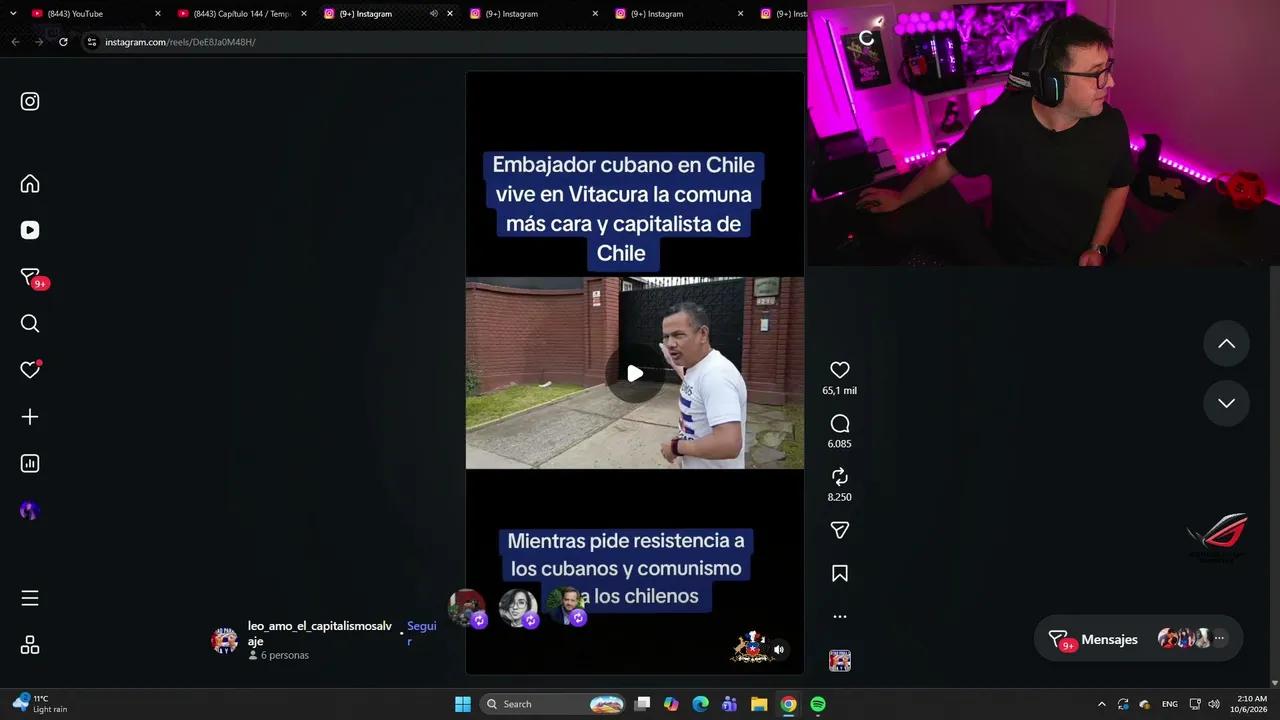Open the taskbar volume speaker icon
1280x720 pixels.
(1214, 704)
